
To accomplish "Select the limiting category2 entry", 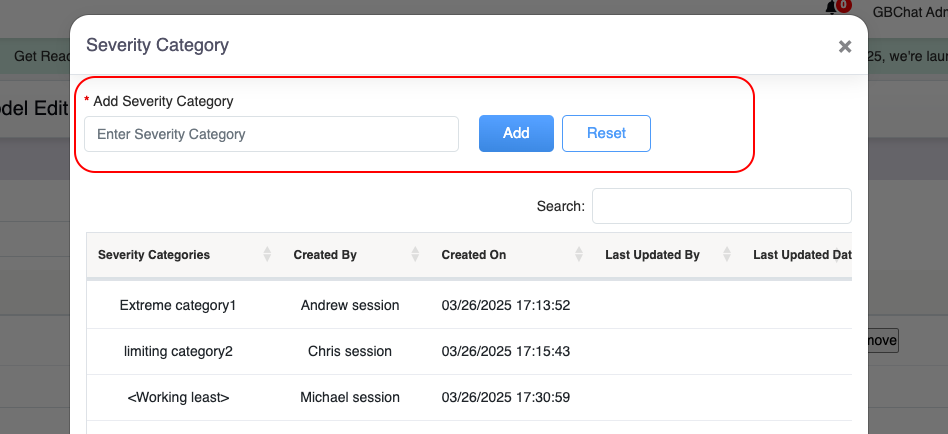I will (x=178, y=351).
